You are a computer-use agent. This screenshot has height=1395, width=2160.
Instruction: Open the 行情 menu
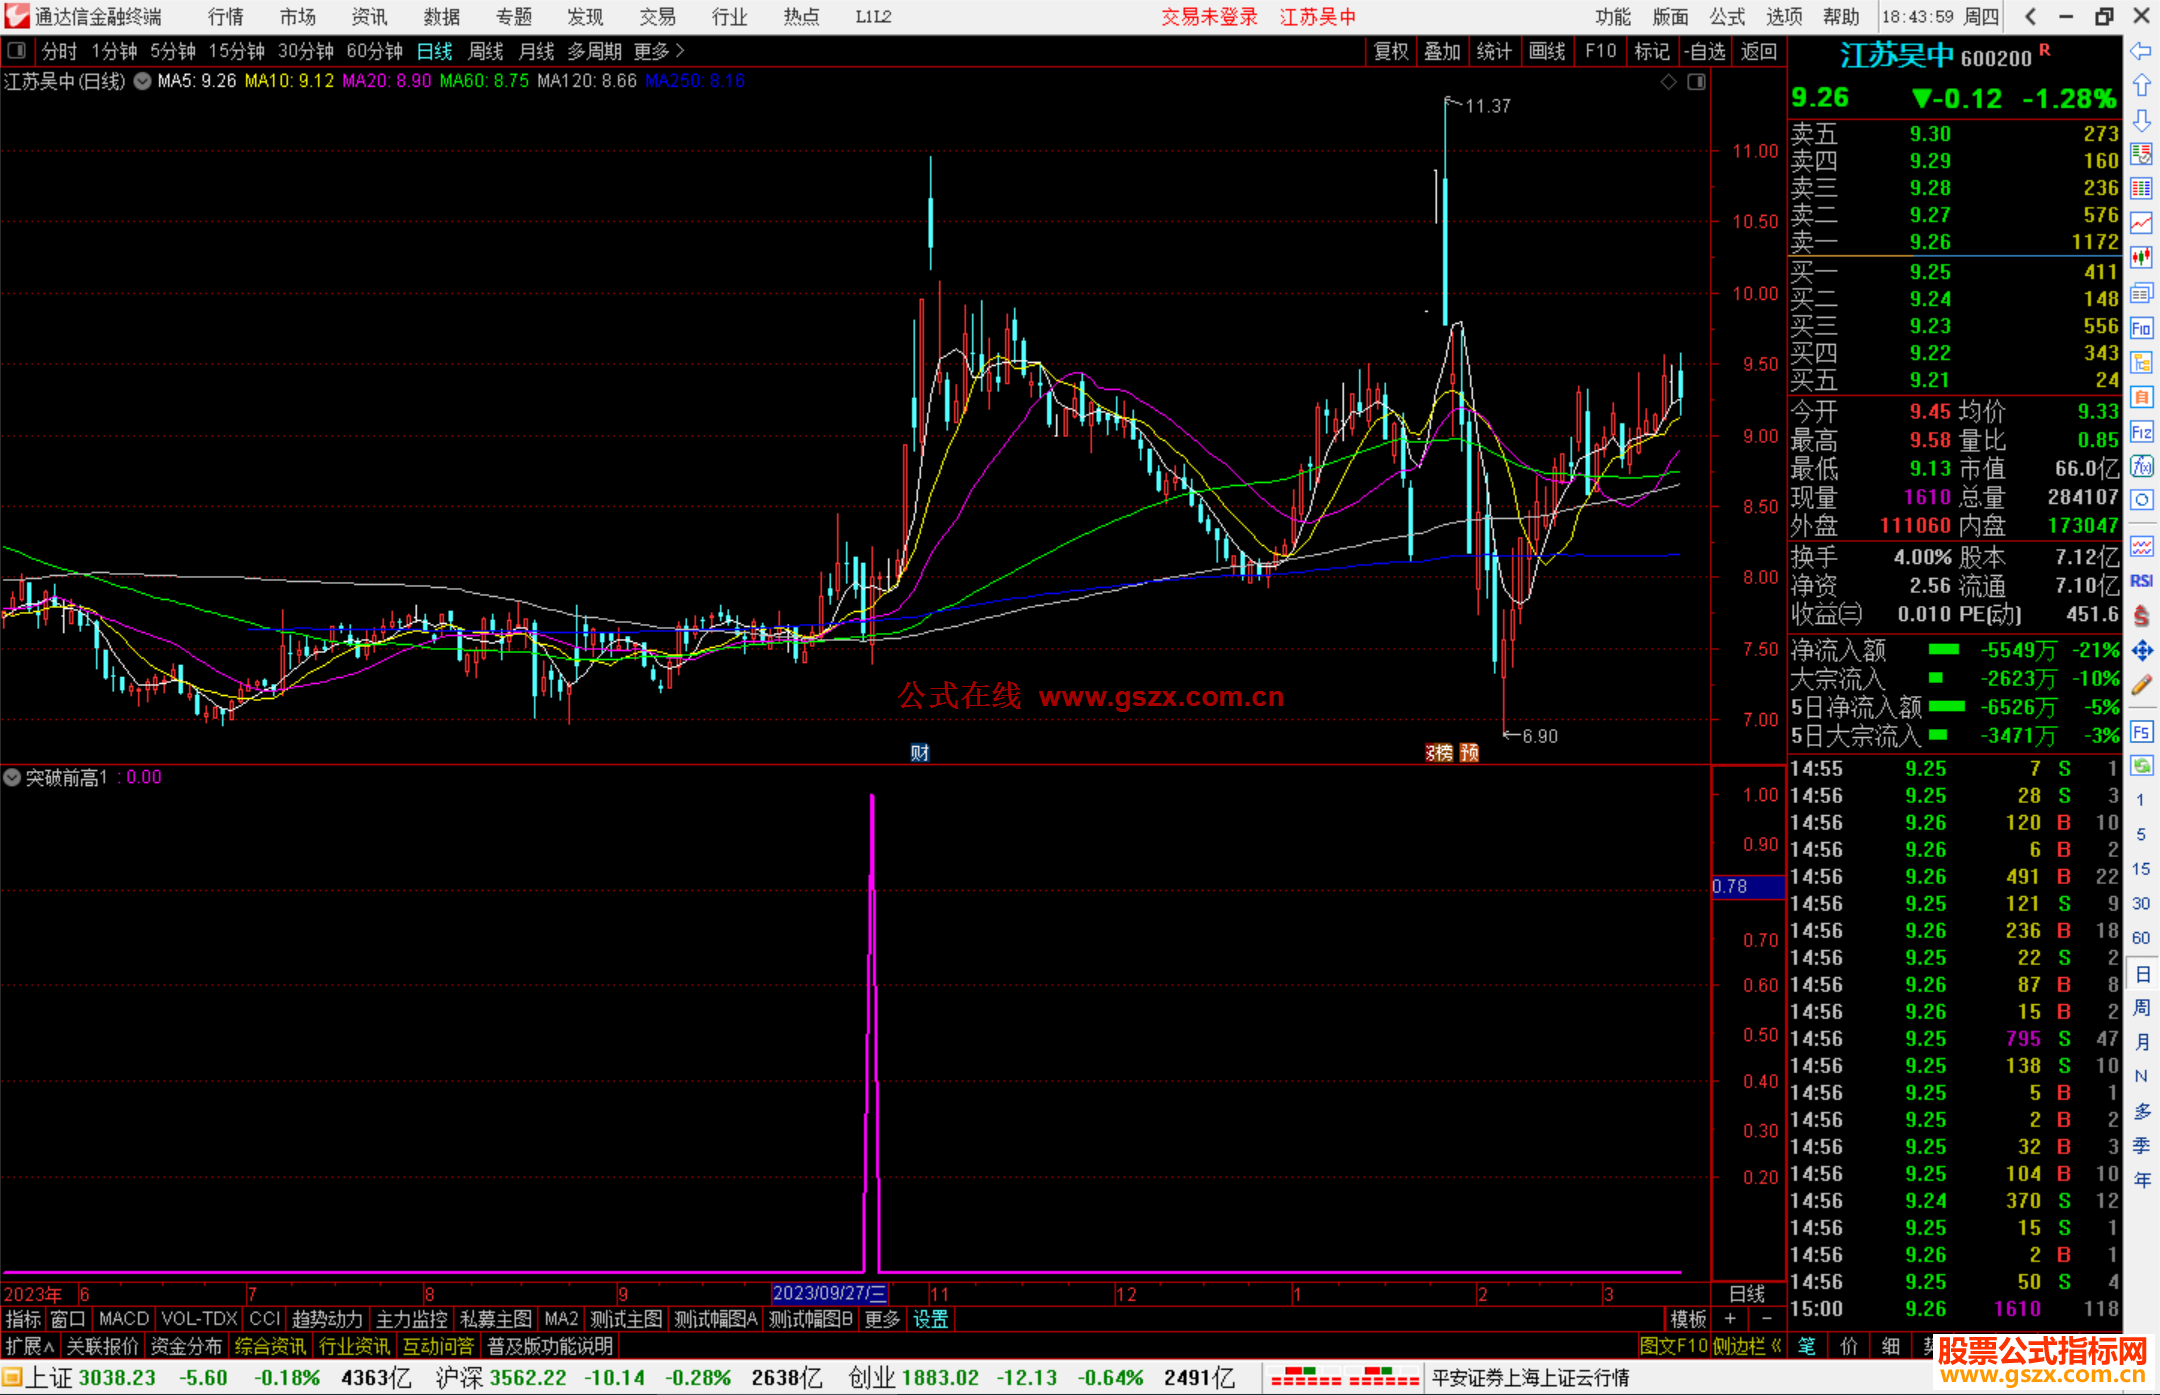(x=226, y=17)
